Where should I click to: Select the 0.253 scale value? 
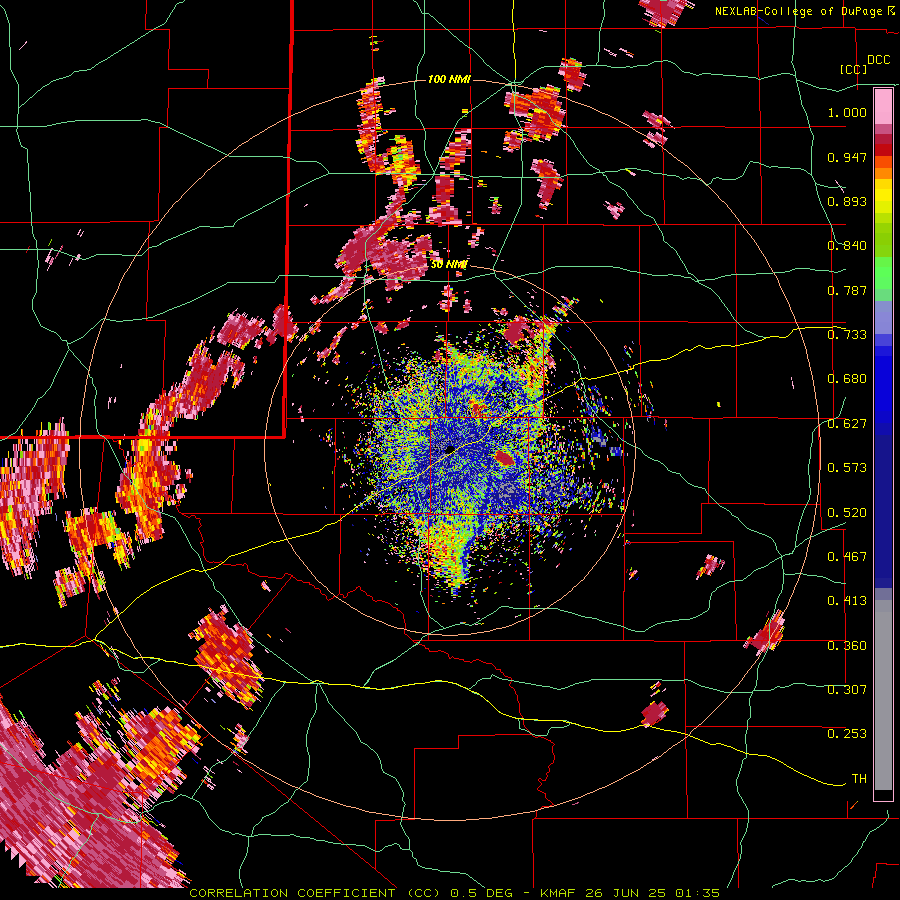(x=847, y=734)
